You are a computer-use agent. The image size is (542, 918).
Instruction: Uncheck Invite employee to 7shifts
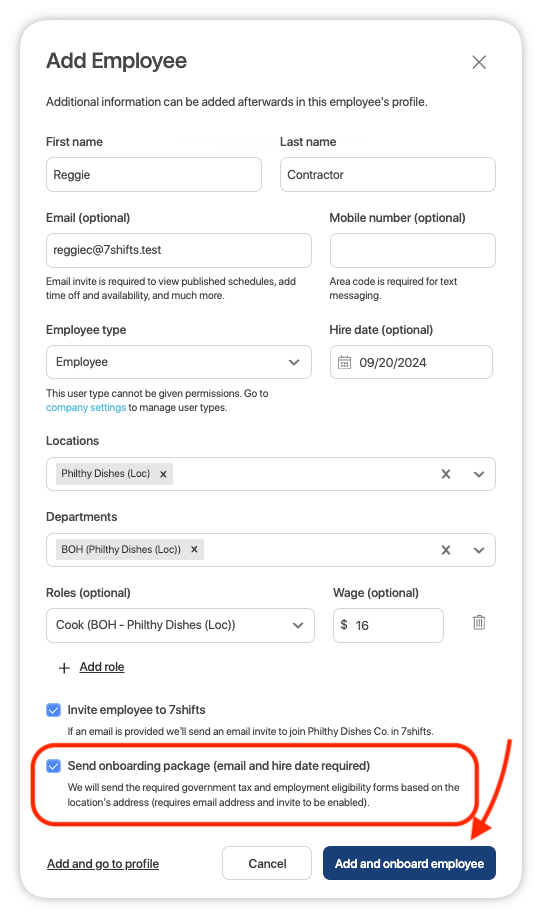[x=53, y=710]
